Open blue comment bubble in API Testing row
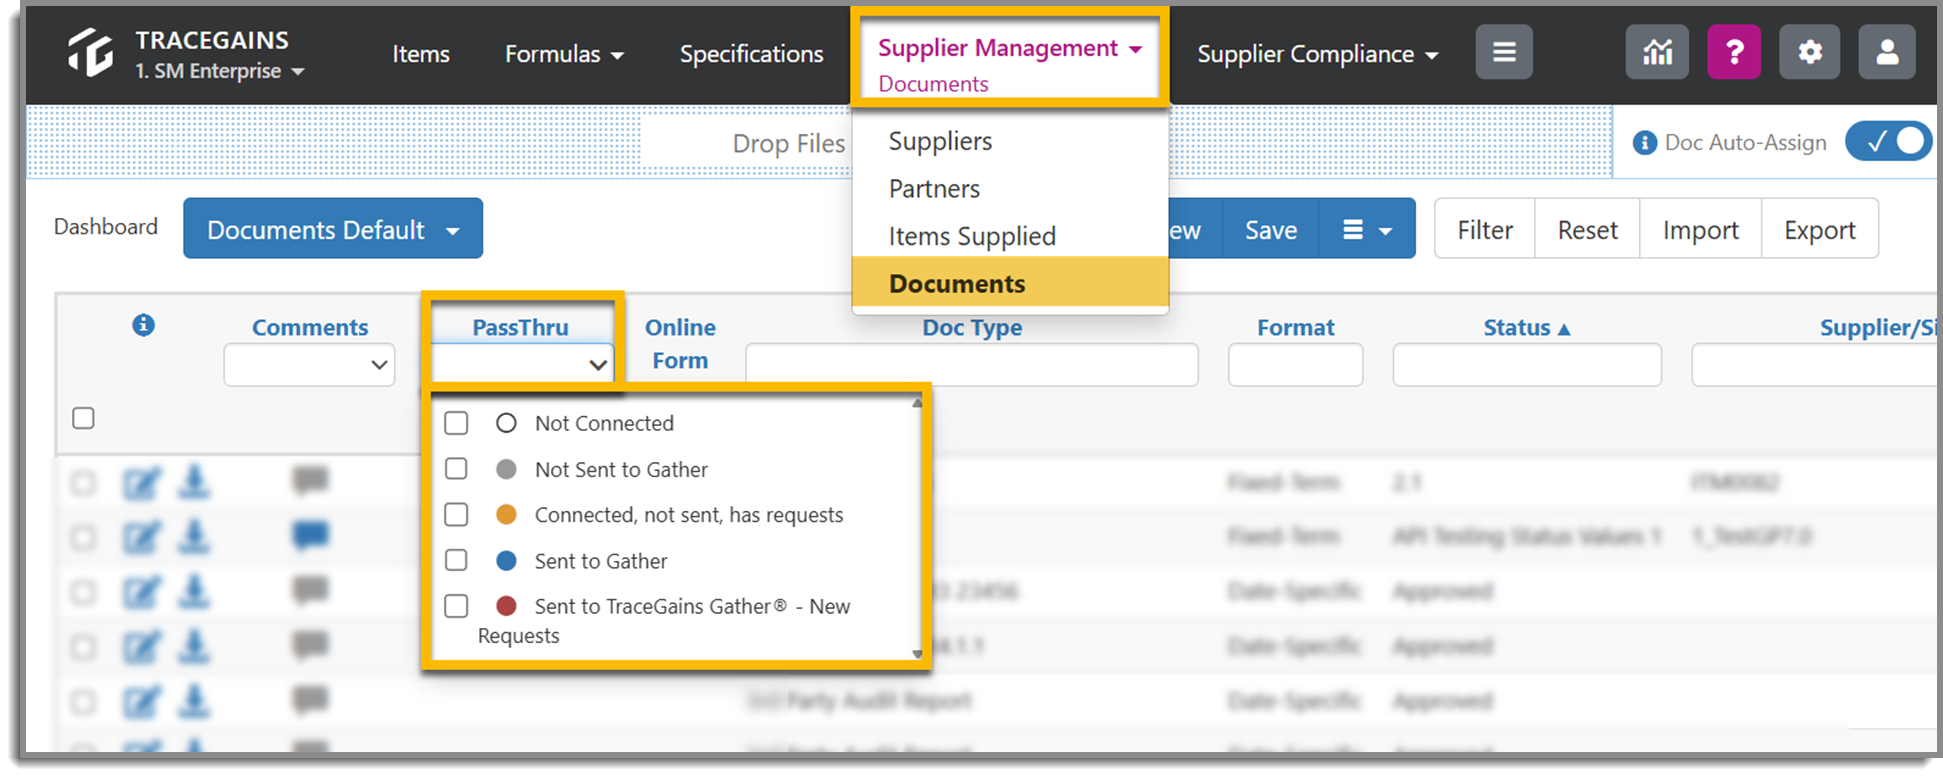This screenshot has width=1943, height=778. pyautogui.click(x=310, y=535)
